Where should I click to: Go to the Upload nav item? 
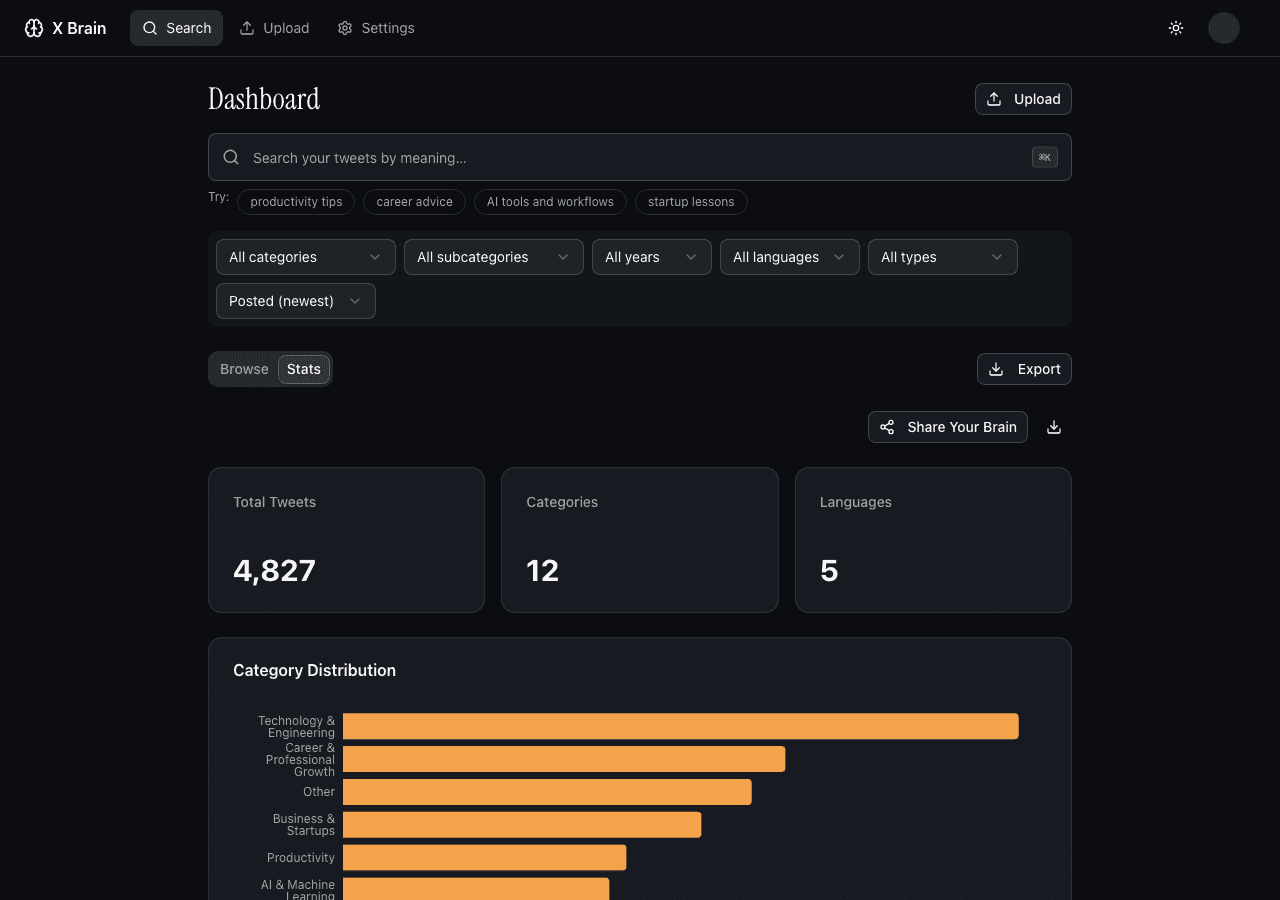[x=274, y=28]
